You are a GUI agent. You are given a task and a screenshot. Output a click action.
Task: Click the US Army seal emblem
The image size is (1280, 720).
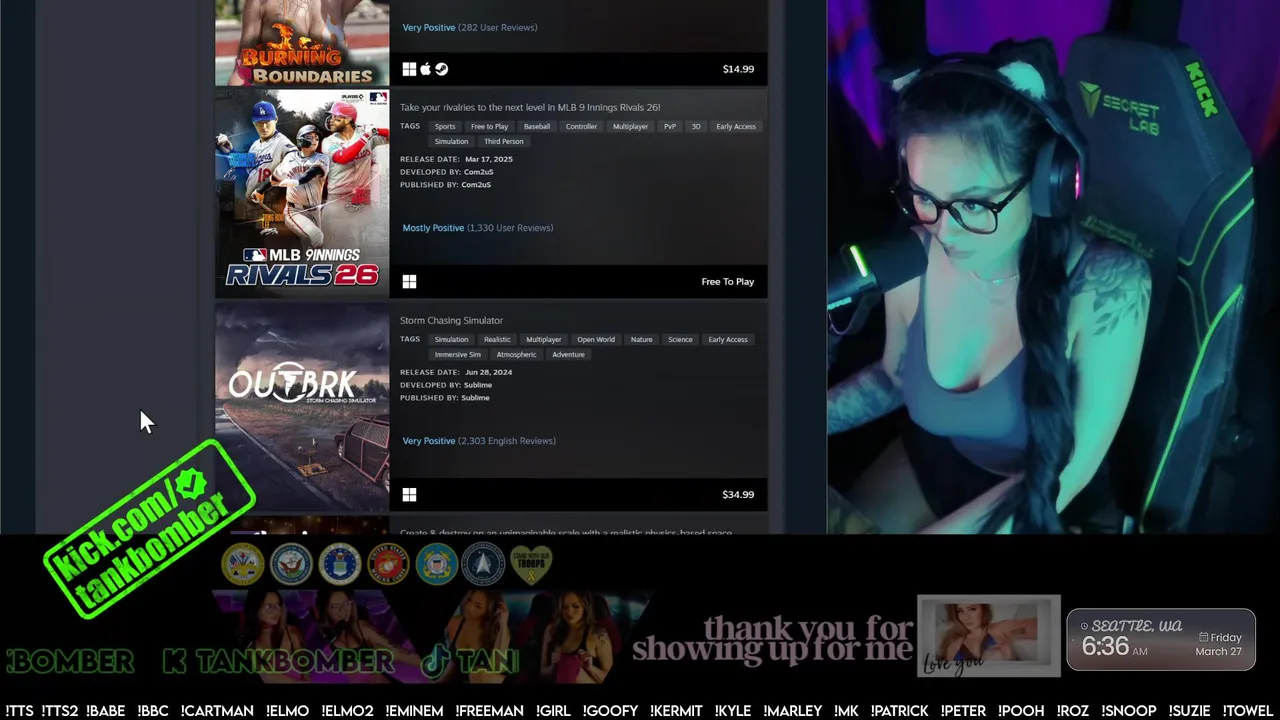[242, 564]
